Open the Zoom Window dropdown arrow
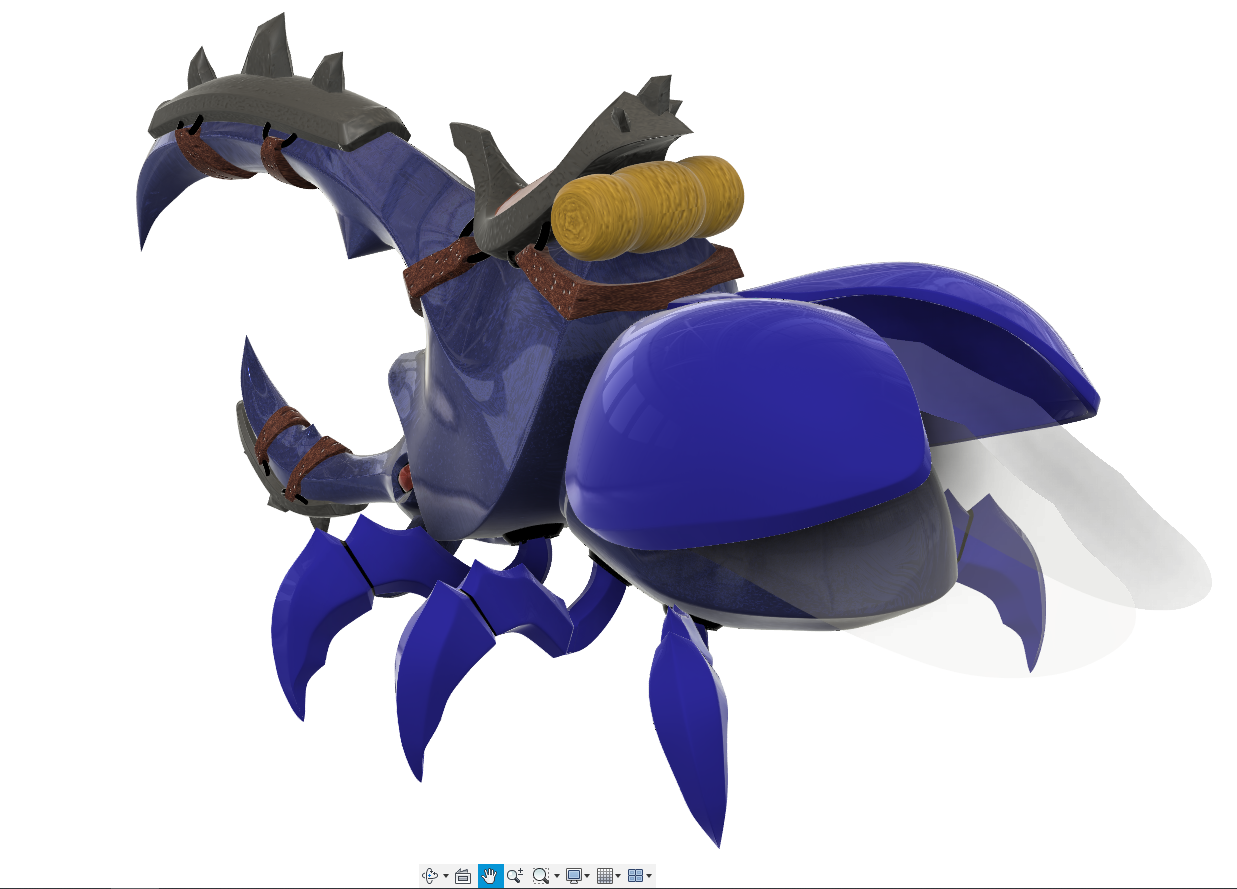The image size is (1237, 889). pos(557,876)
